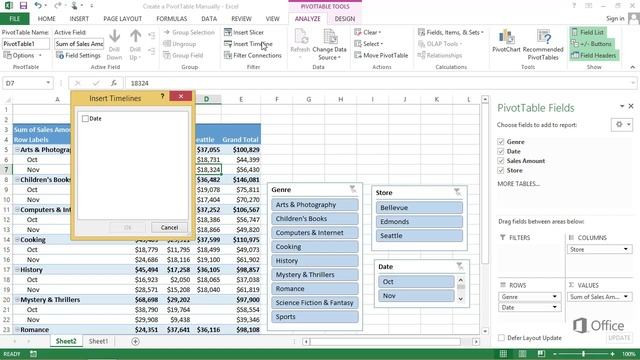Click Group Selection in ribbon
This screenshot has width=640, height=360.
(x=189, y=32)
